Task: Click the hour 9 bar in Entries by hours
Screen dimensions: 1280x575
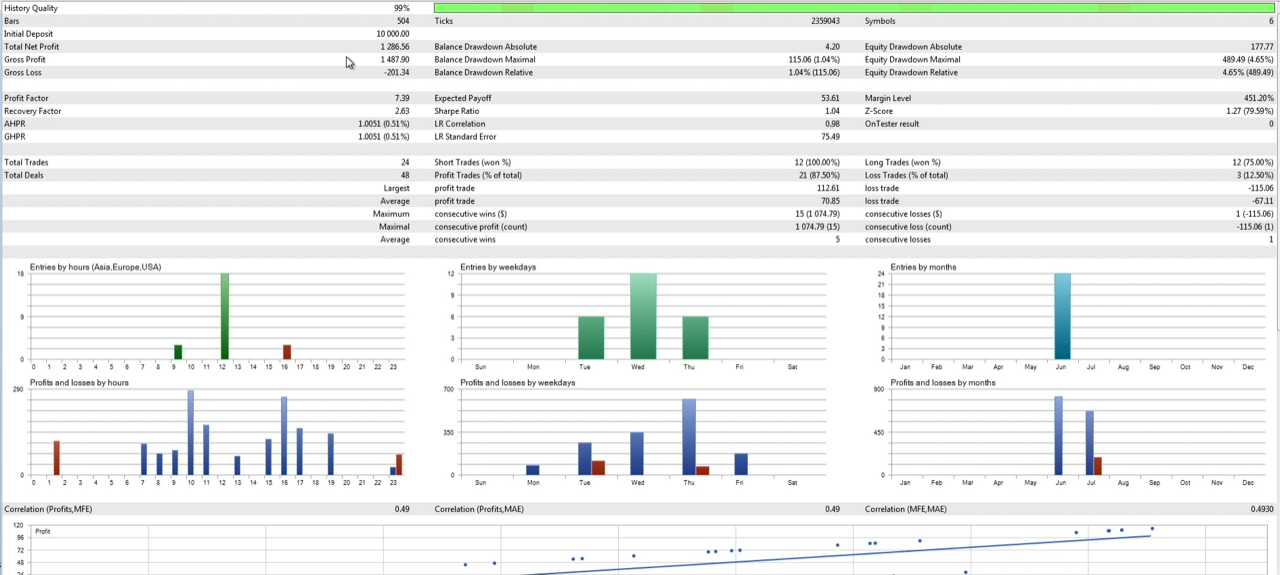Action: (178, 352)
